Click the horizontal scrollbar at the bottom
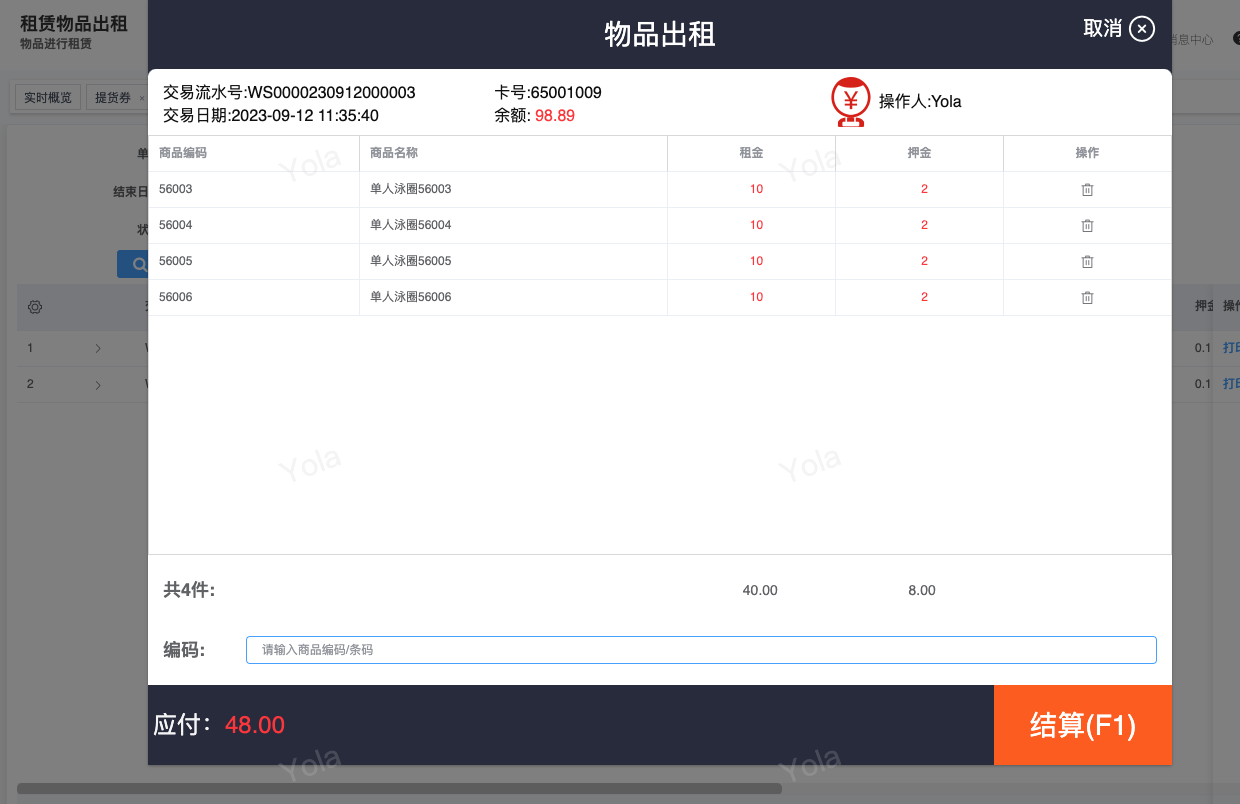1240x804 pixels. pyautogui.click(x=400, y=788)
